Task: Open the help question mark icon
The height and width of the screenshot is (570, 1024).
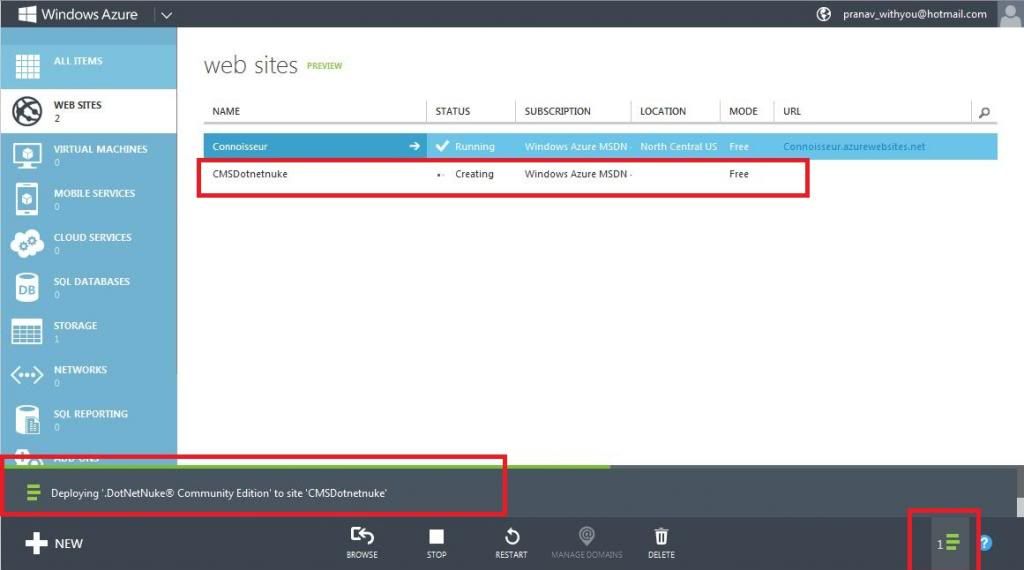Action: coord(985,543)
